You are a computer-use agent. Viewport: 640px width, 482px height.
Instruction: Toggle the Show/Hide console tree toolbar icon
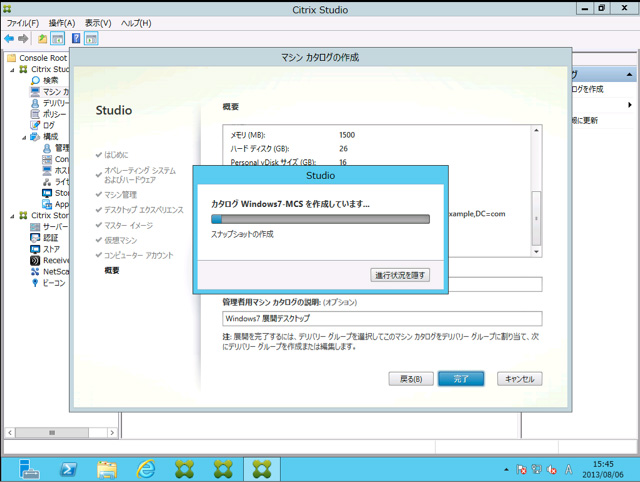pos(58,39)
